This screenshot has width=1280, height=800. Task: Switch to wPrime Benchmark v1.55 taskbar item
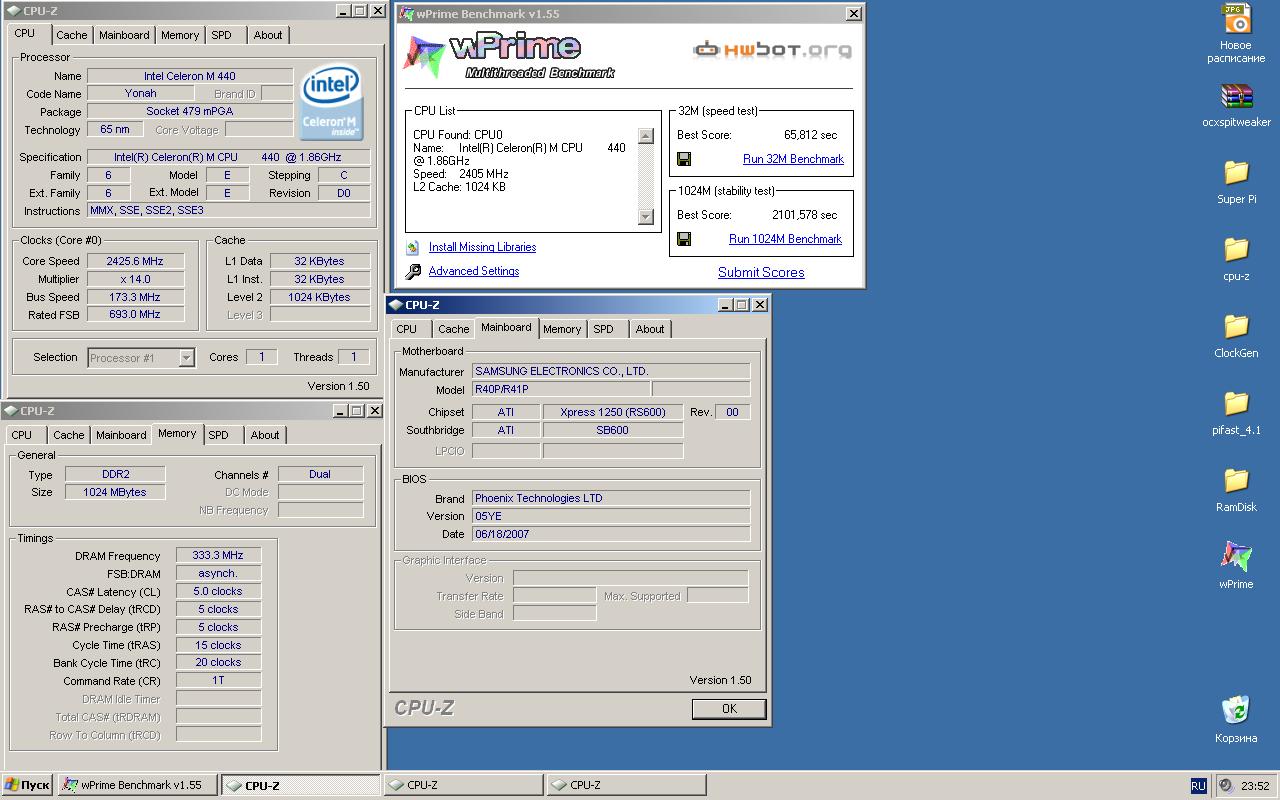click(136, 785)
